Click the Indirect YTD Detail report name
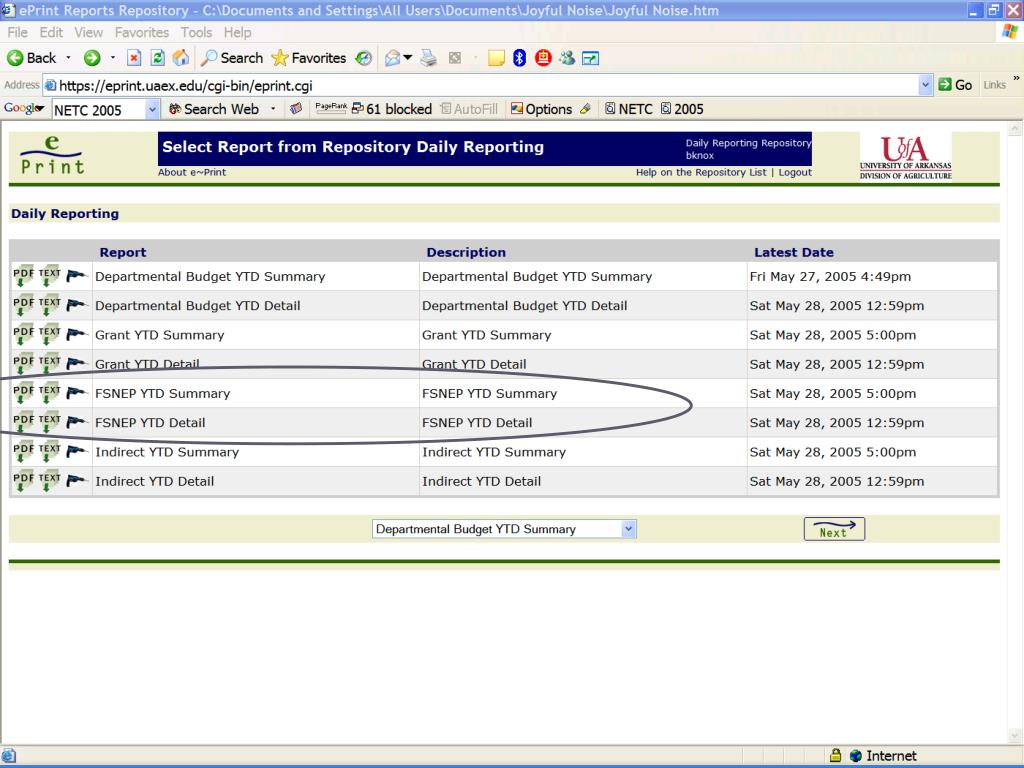1024x768 pixels. point(155,481)
